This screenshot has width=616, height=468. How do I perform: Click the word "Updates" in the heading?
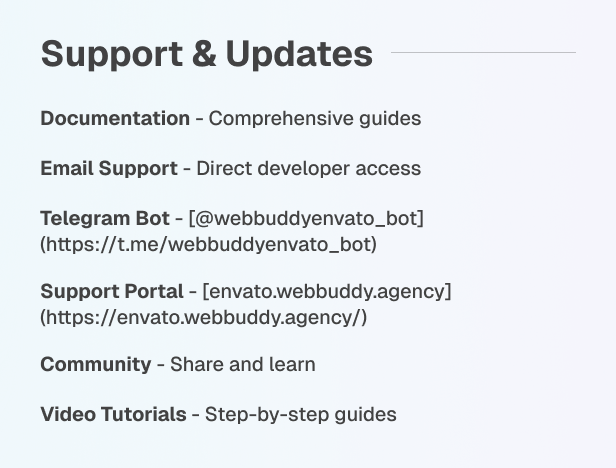tap(299, 54)
